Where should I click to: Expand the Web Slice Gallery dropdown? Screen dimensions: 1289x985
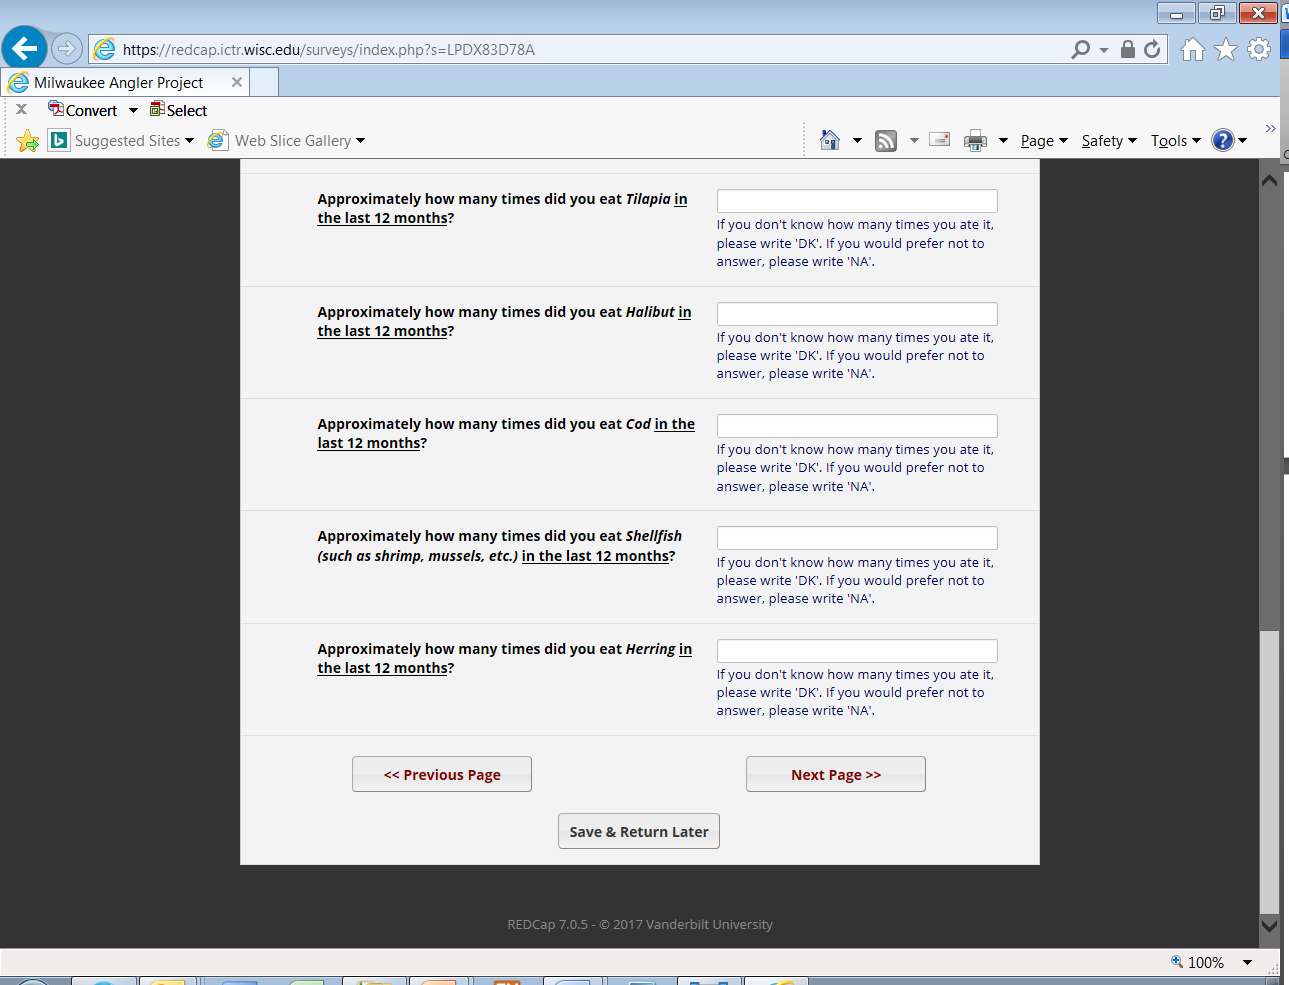(x=360, y=141)
